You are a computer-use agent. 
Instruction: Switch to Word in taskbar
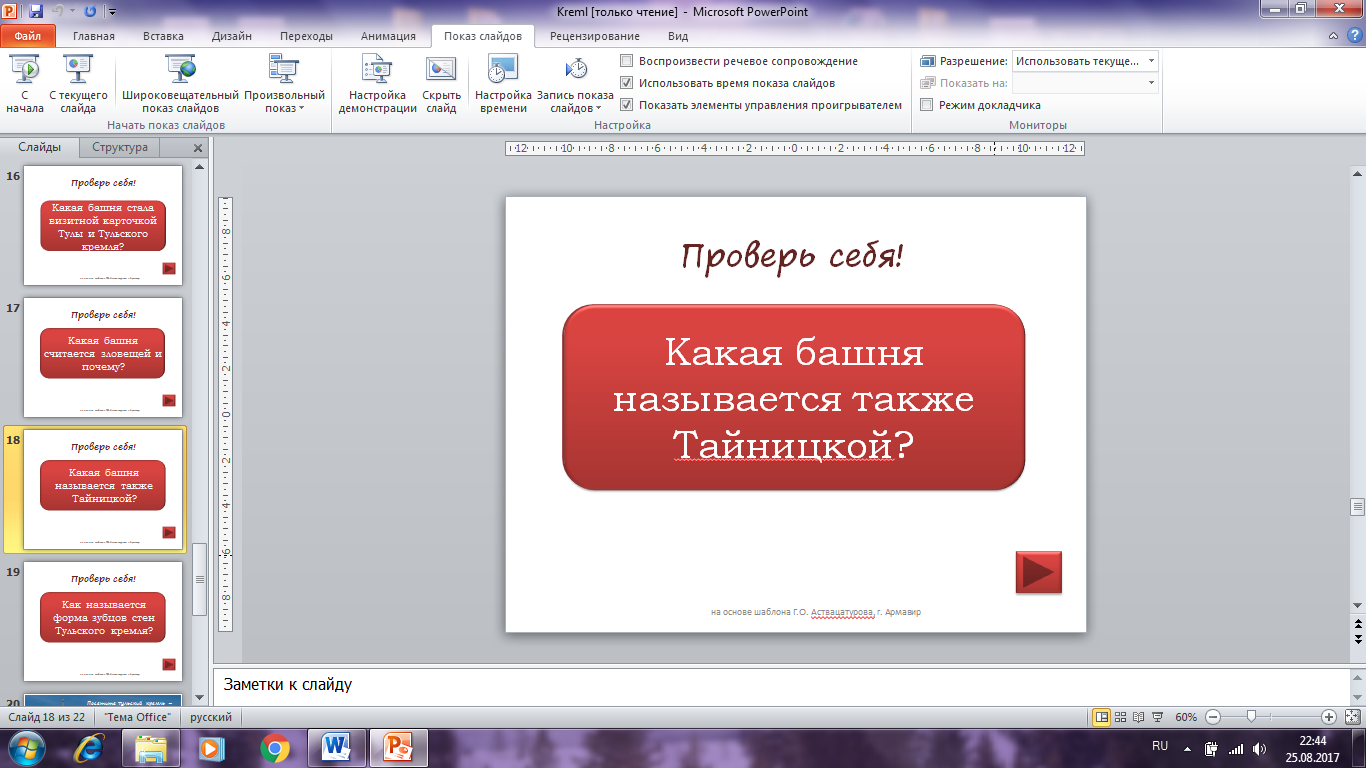click(337, 747)
